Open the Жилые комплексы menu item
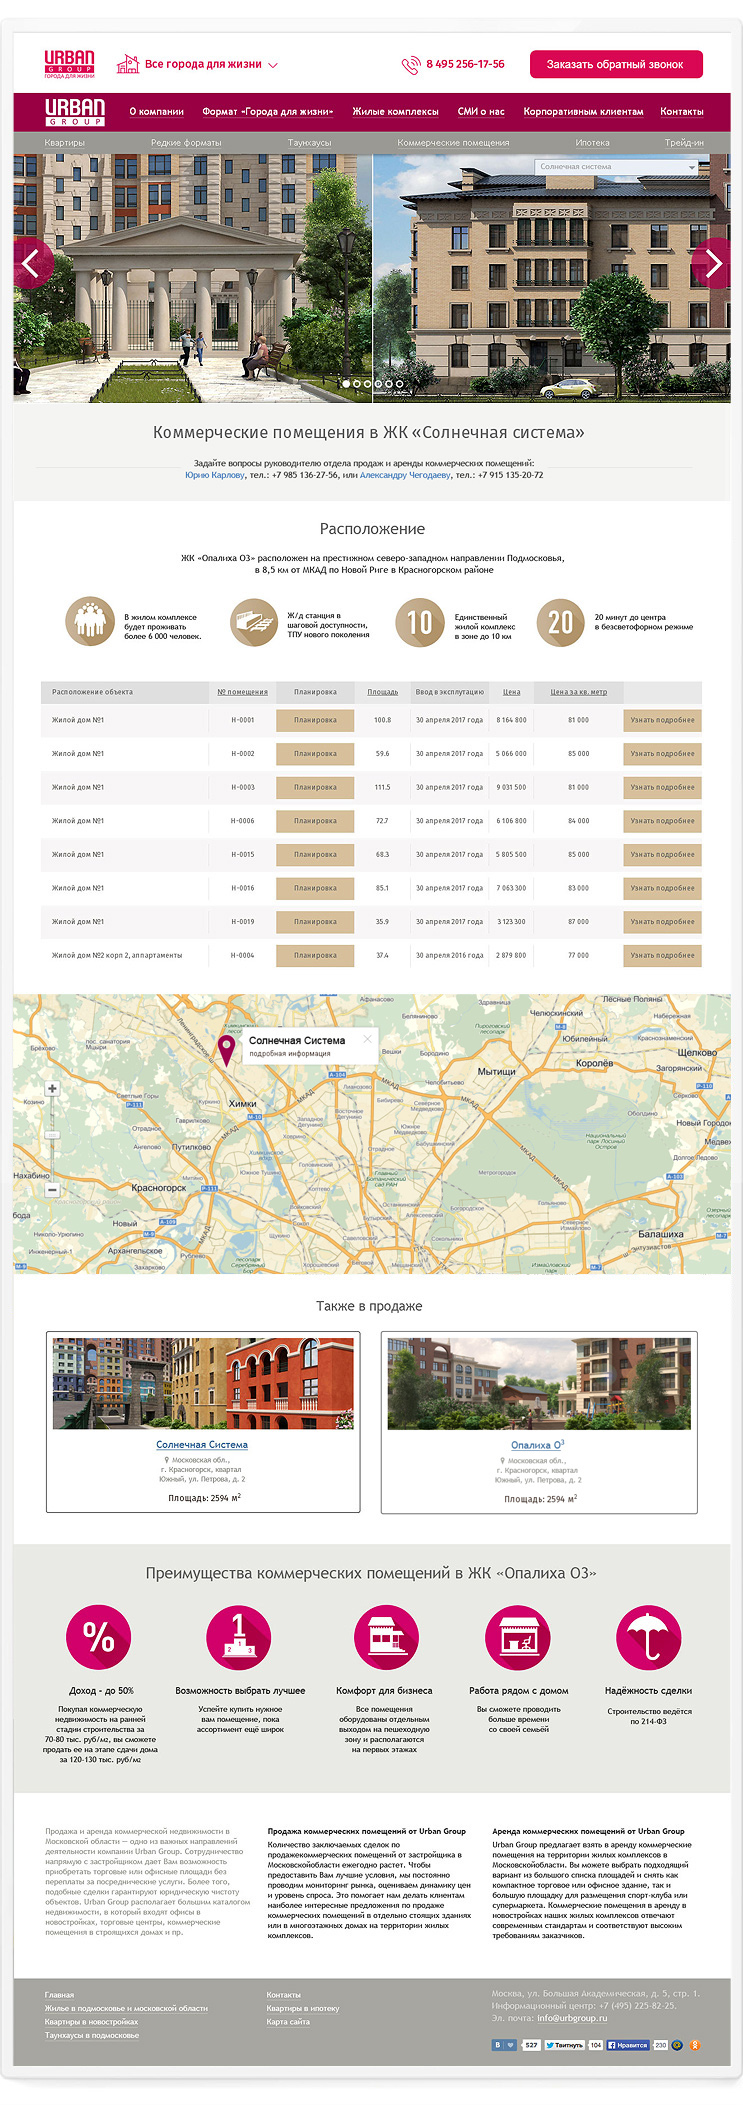The width and height of the screenshot is (743, 2107). (395, 112)
